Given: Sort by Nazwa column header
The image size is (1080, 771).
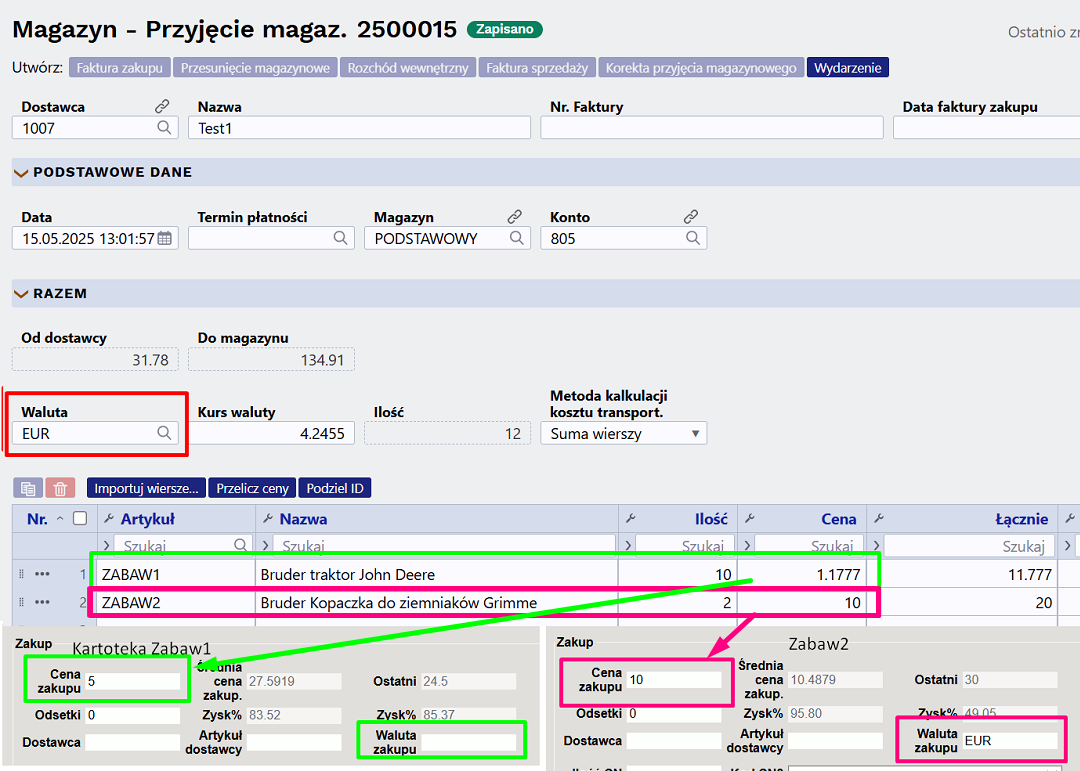Looking at the screenshot, I should point(303,519).
